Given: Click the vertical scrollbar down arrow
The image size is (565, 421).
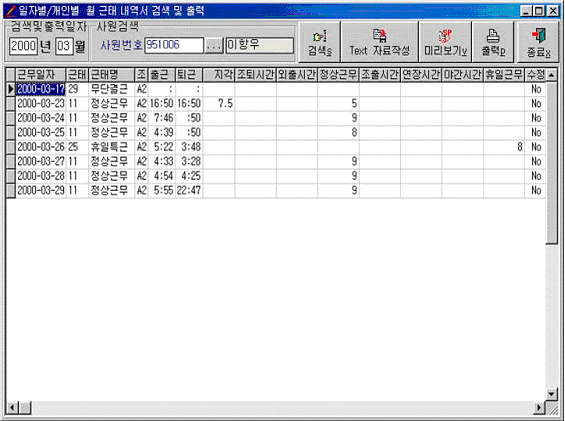Looking at the screenshot, I should (551, 394).
